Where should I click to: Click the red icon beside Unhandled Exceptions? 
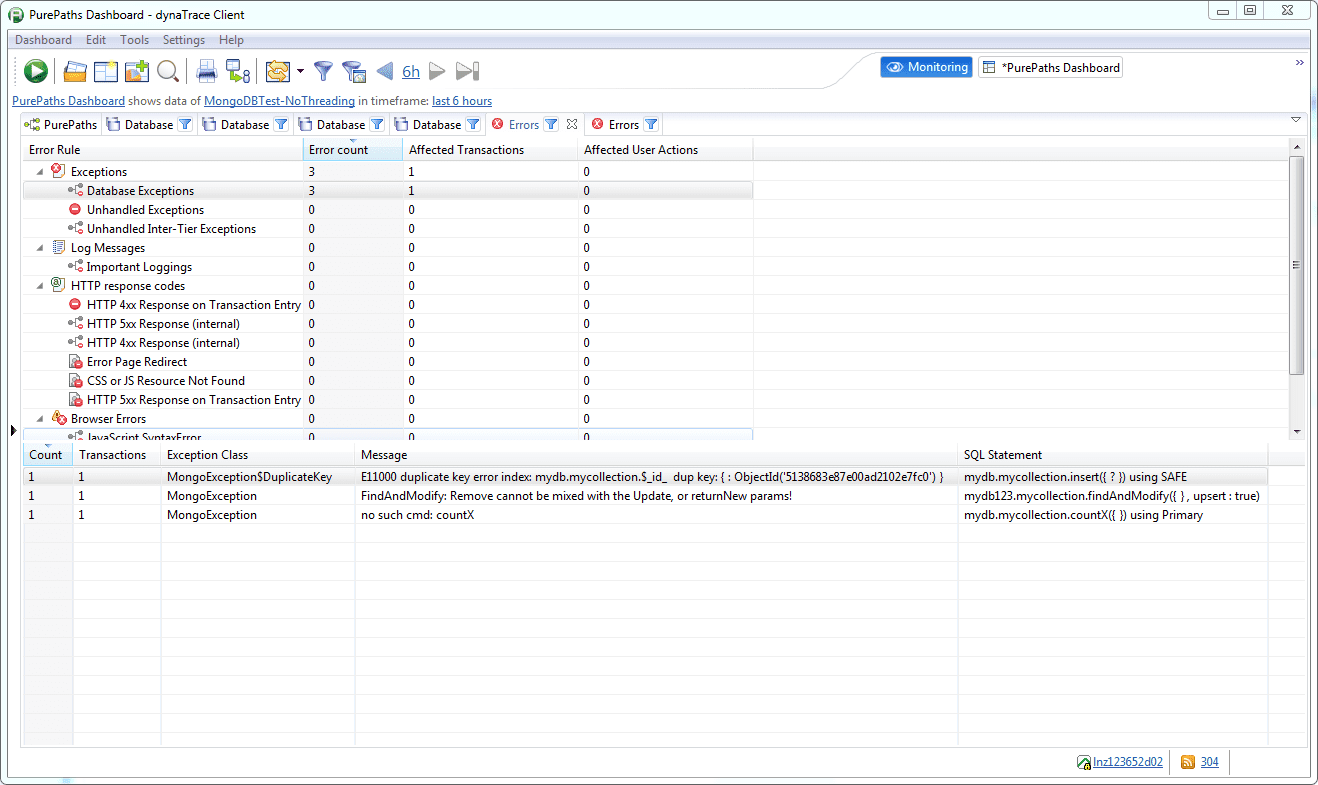75,210
